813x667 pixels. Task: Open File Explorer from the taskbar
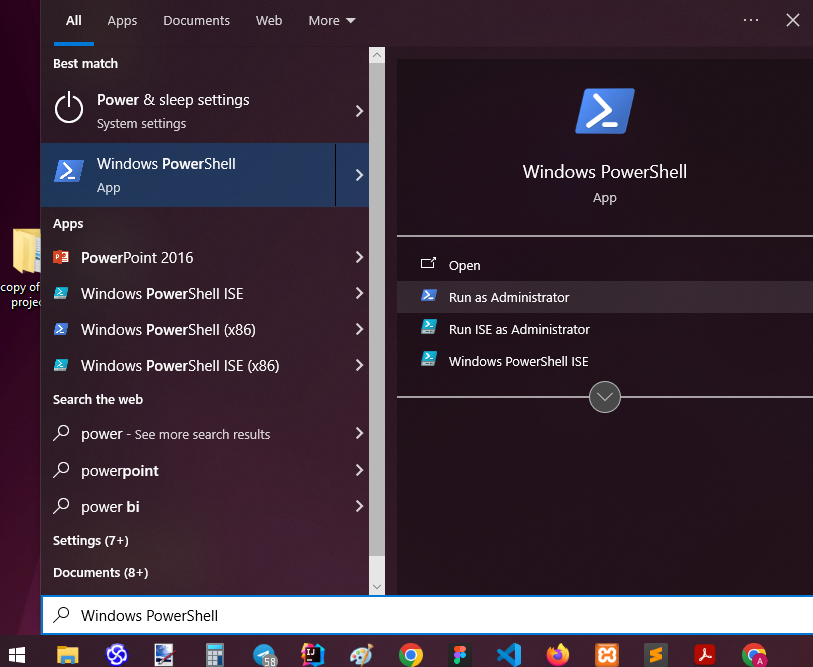point(67,655)
